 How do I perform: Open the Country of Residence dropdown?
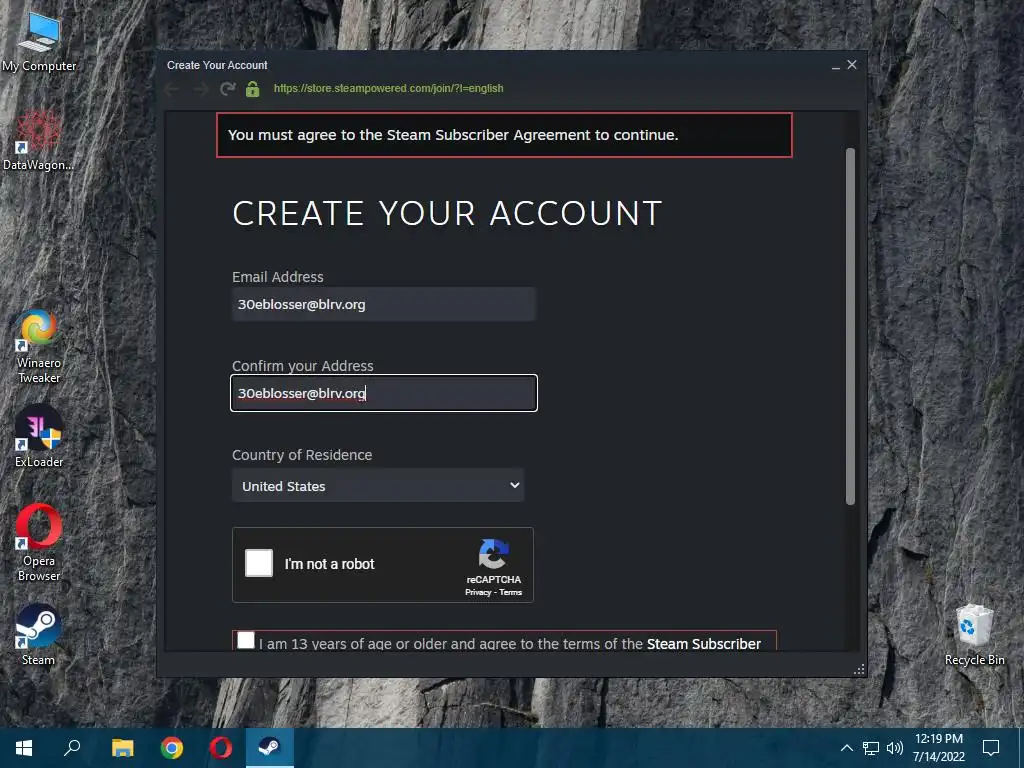coord(377,485)
